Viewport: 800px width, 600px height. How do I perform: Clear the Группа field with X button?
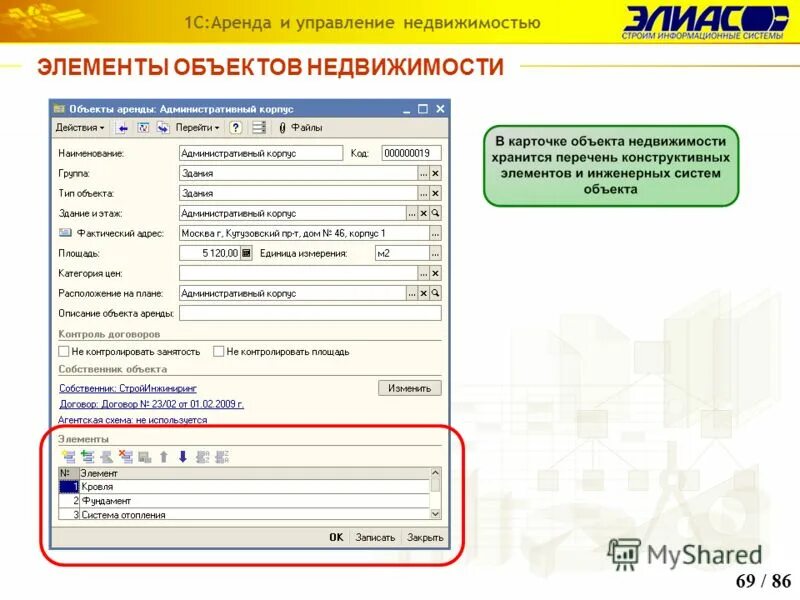point(435,173)
